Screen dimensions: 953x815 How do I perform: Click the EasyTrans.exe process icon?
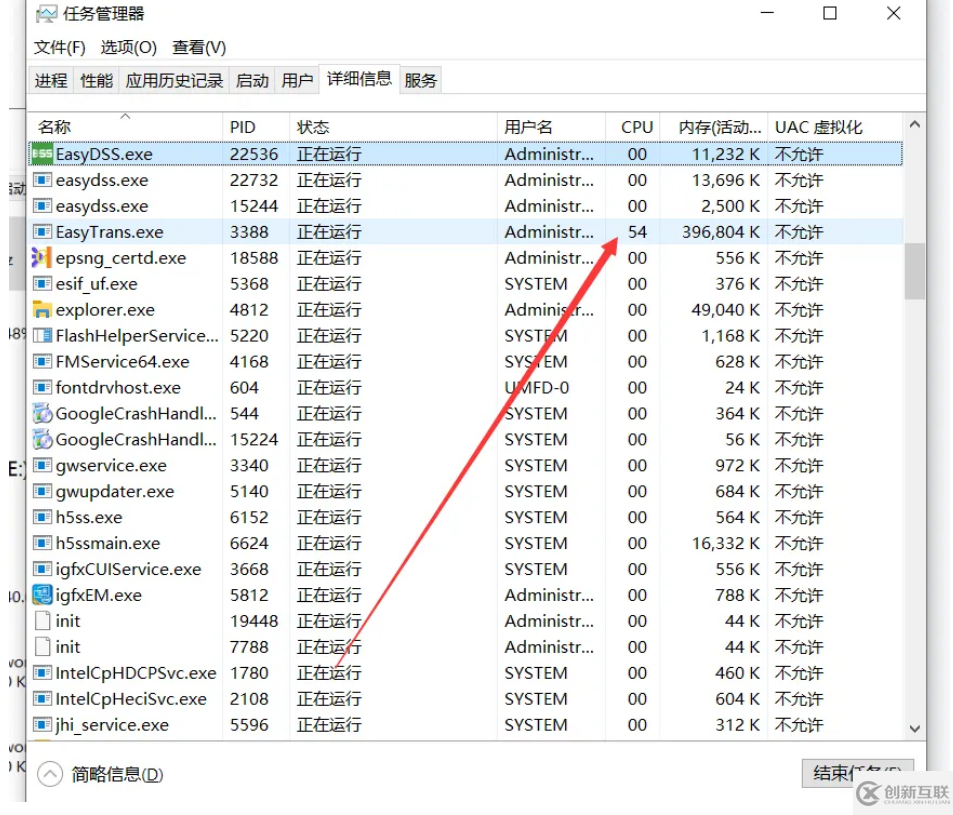pyautogui.click(x=42, y=232)
